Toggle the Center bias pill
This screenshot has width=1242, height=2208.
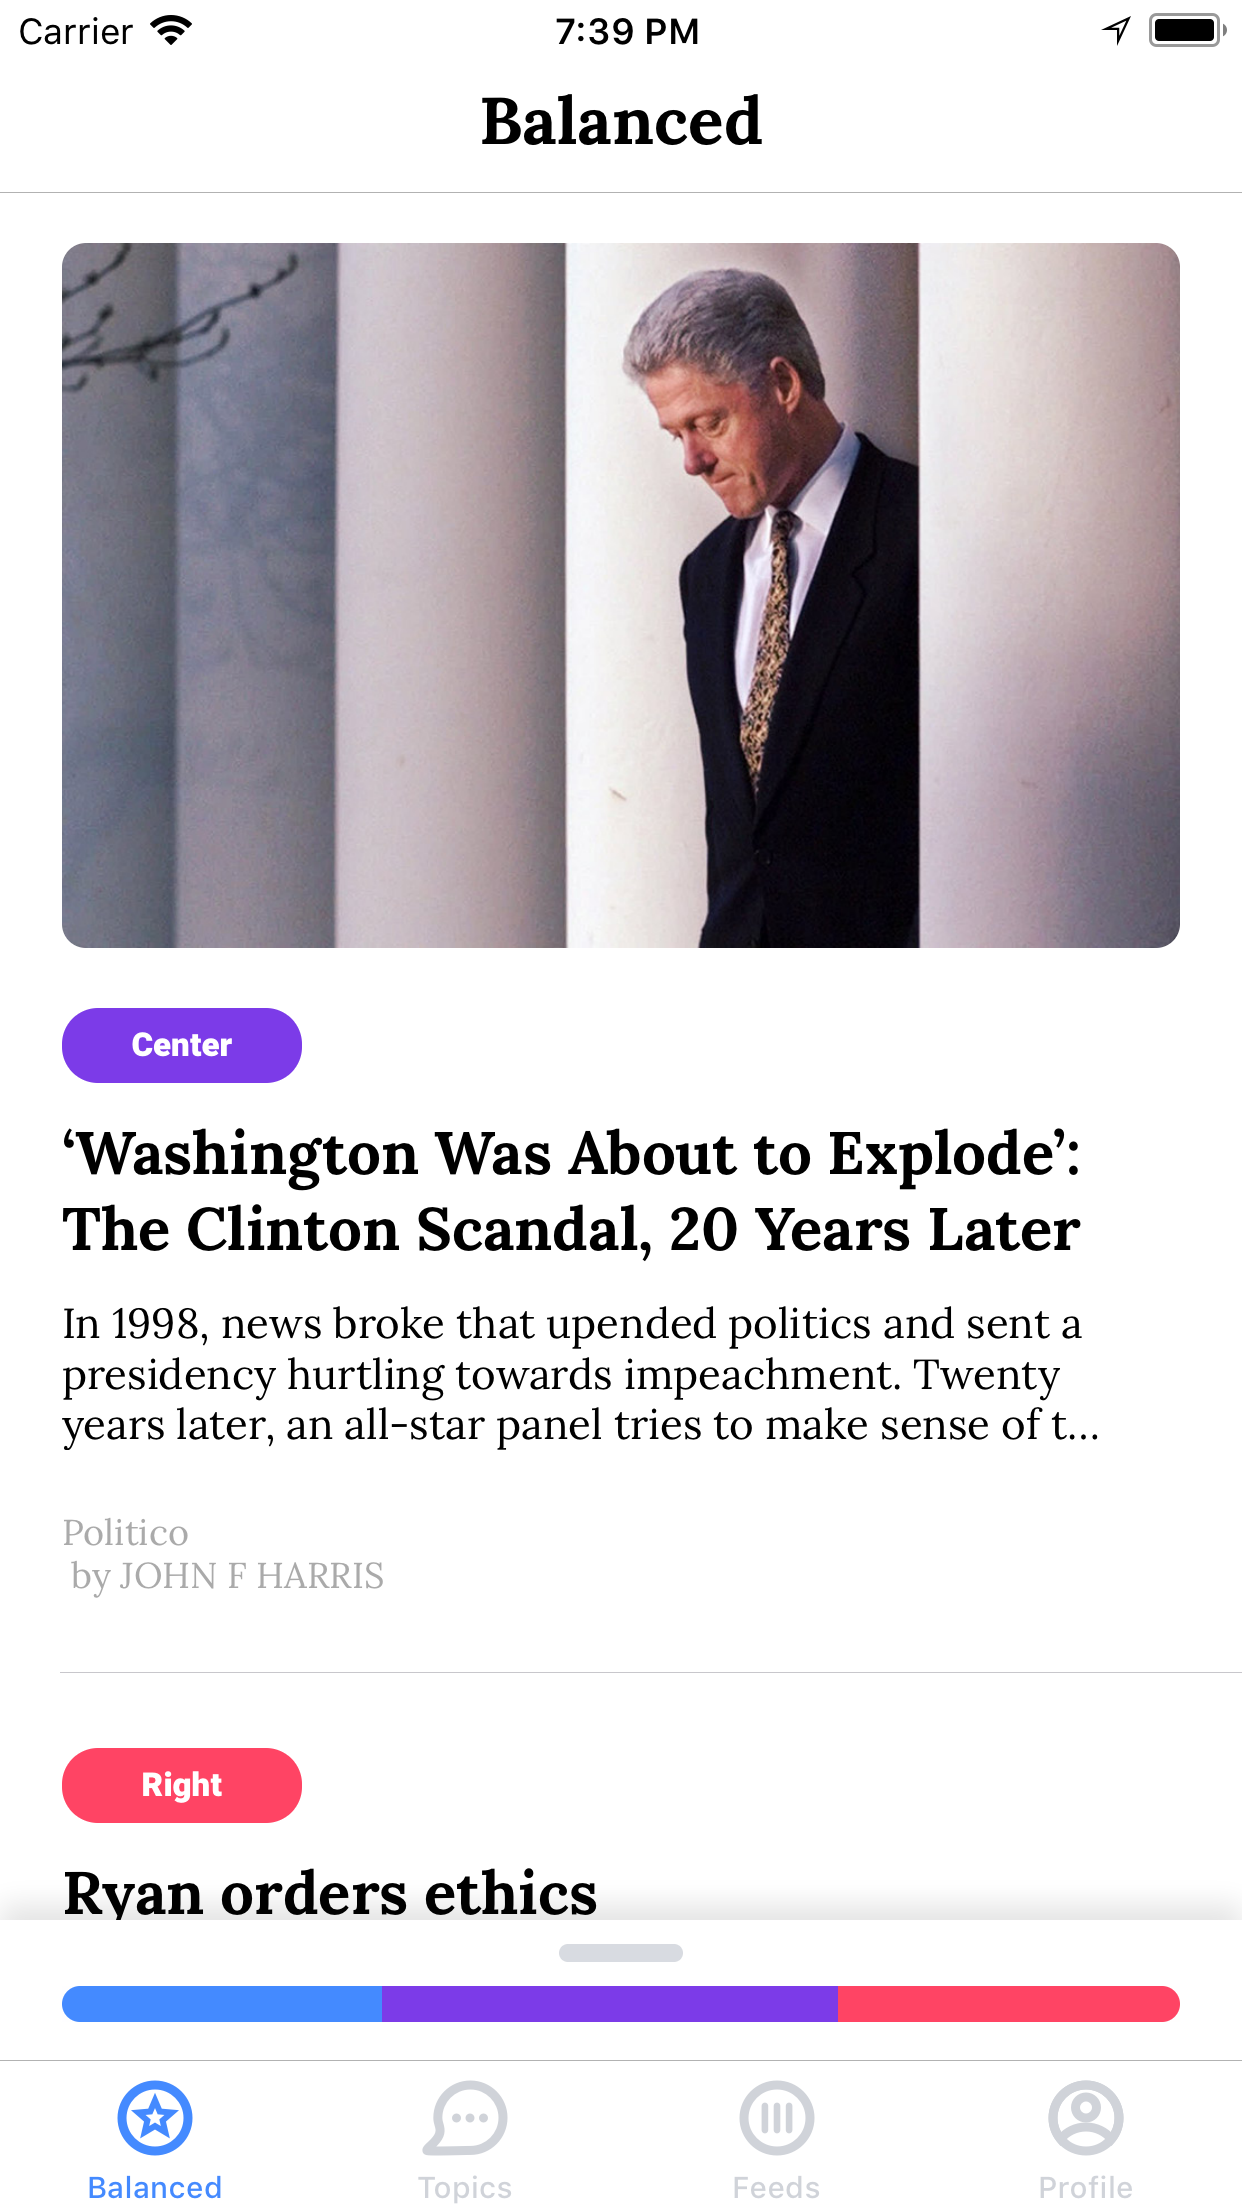click(x=181, y=1044)
